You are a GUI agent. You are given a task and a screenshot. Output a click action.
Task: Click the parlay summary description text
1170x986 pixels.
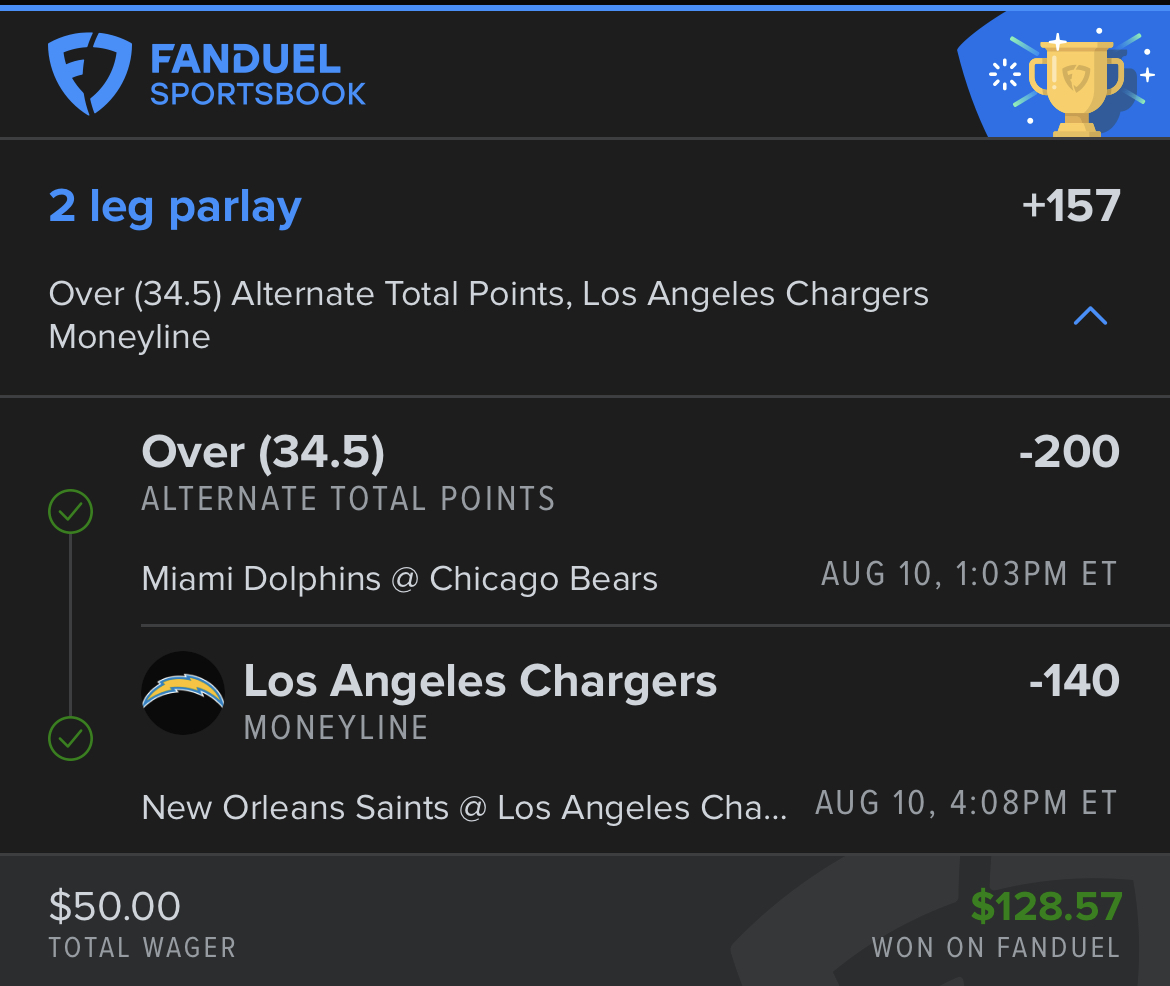(488, 315)
